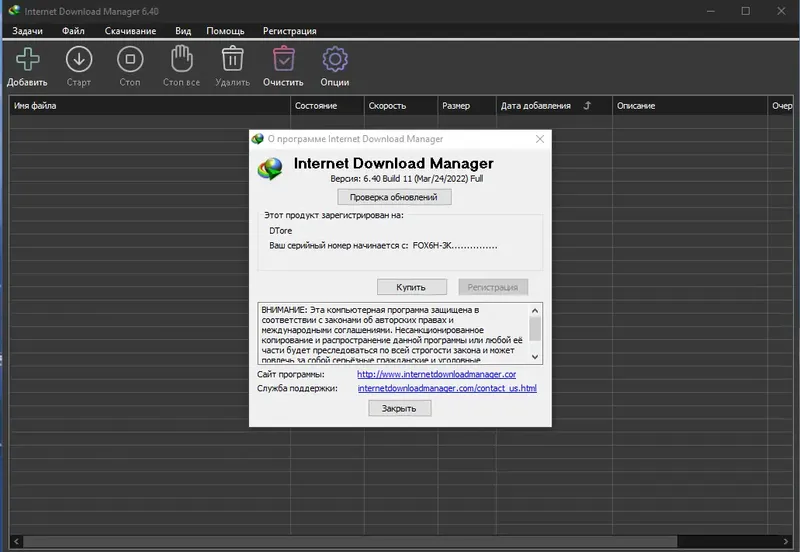Click the registered name DTore
This screenshot has height=552, width=800.
(x=281, y=231)
